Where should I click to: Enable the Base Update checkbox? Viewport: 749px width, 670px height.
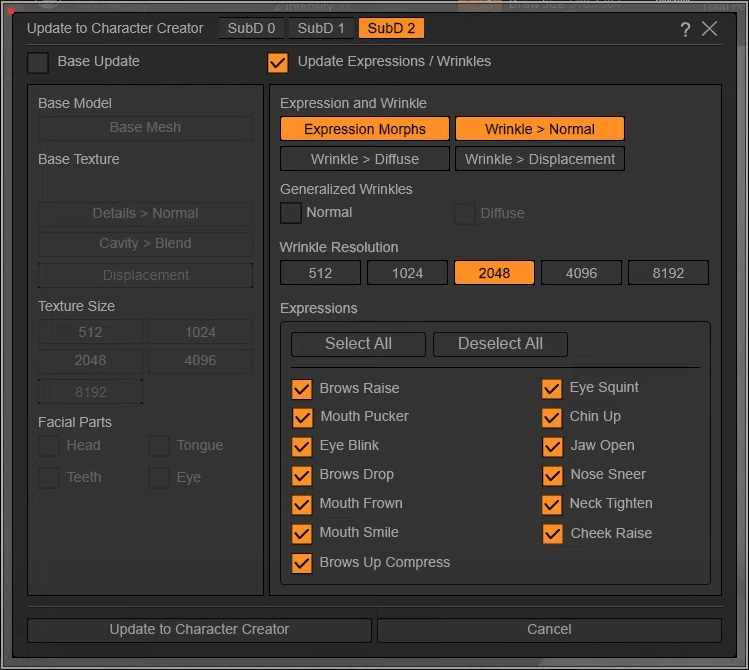coord(38,62)
